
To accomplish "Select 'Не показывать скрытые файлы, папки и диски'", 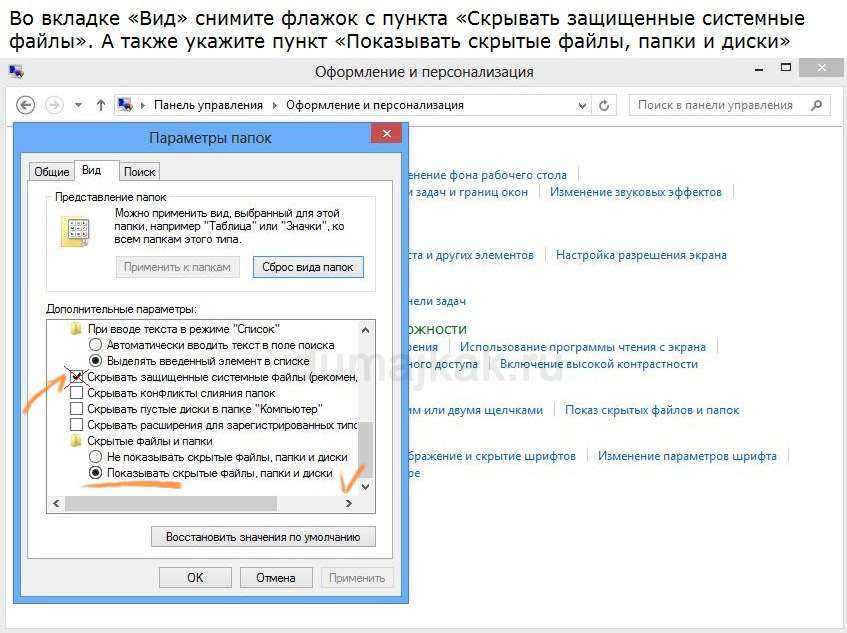I will [96, 456].
